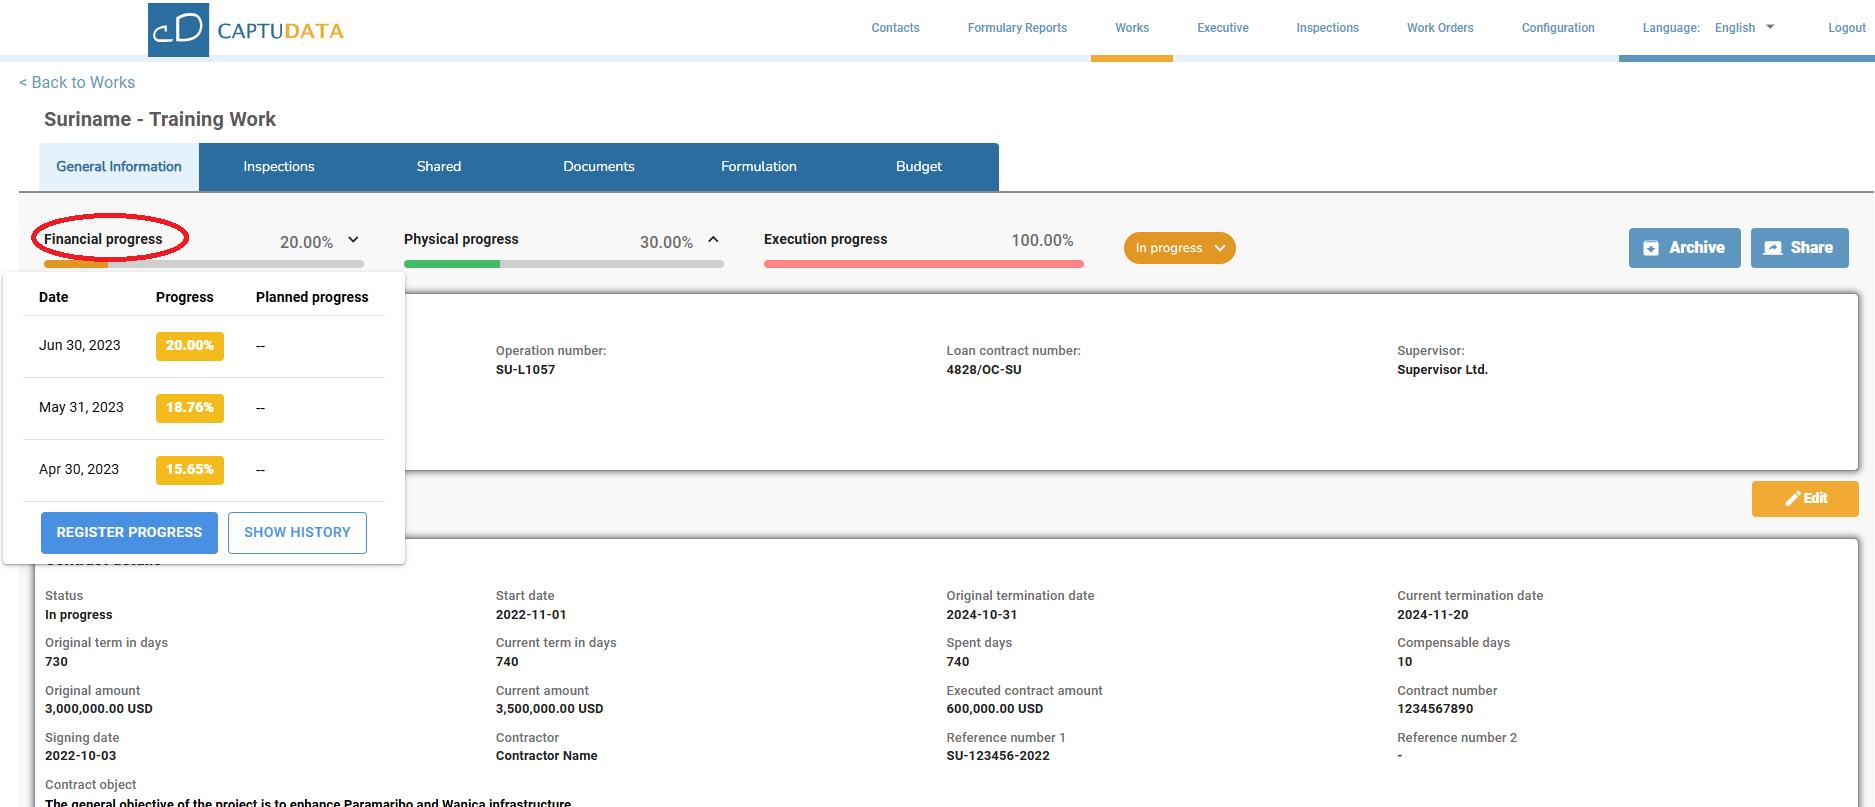This screenshot has width=1875, height=807.
Task: Collapse the Financial progress dropdown chevron
Action: tap(353, 240)
